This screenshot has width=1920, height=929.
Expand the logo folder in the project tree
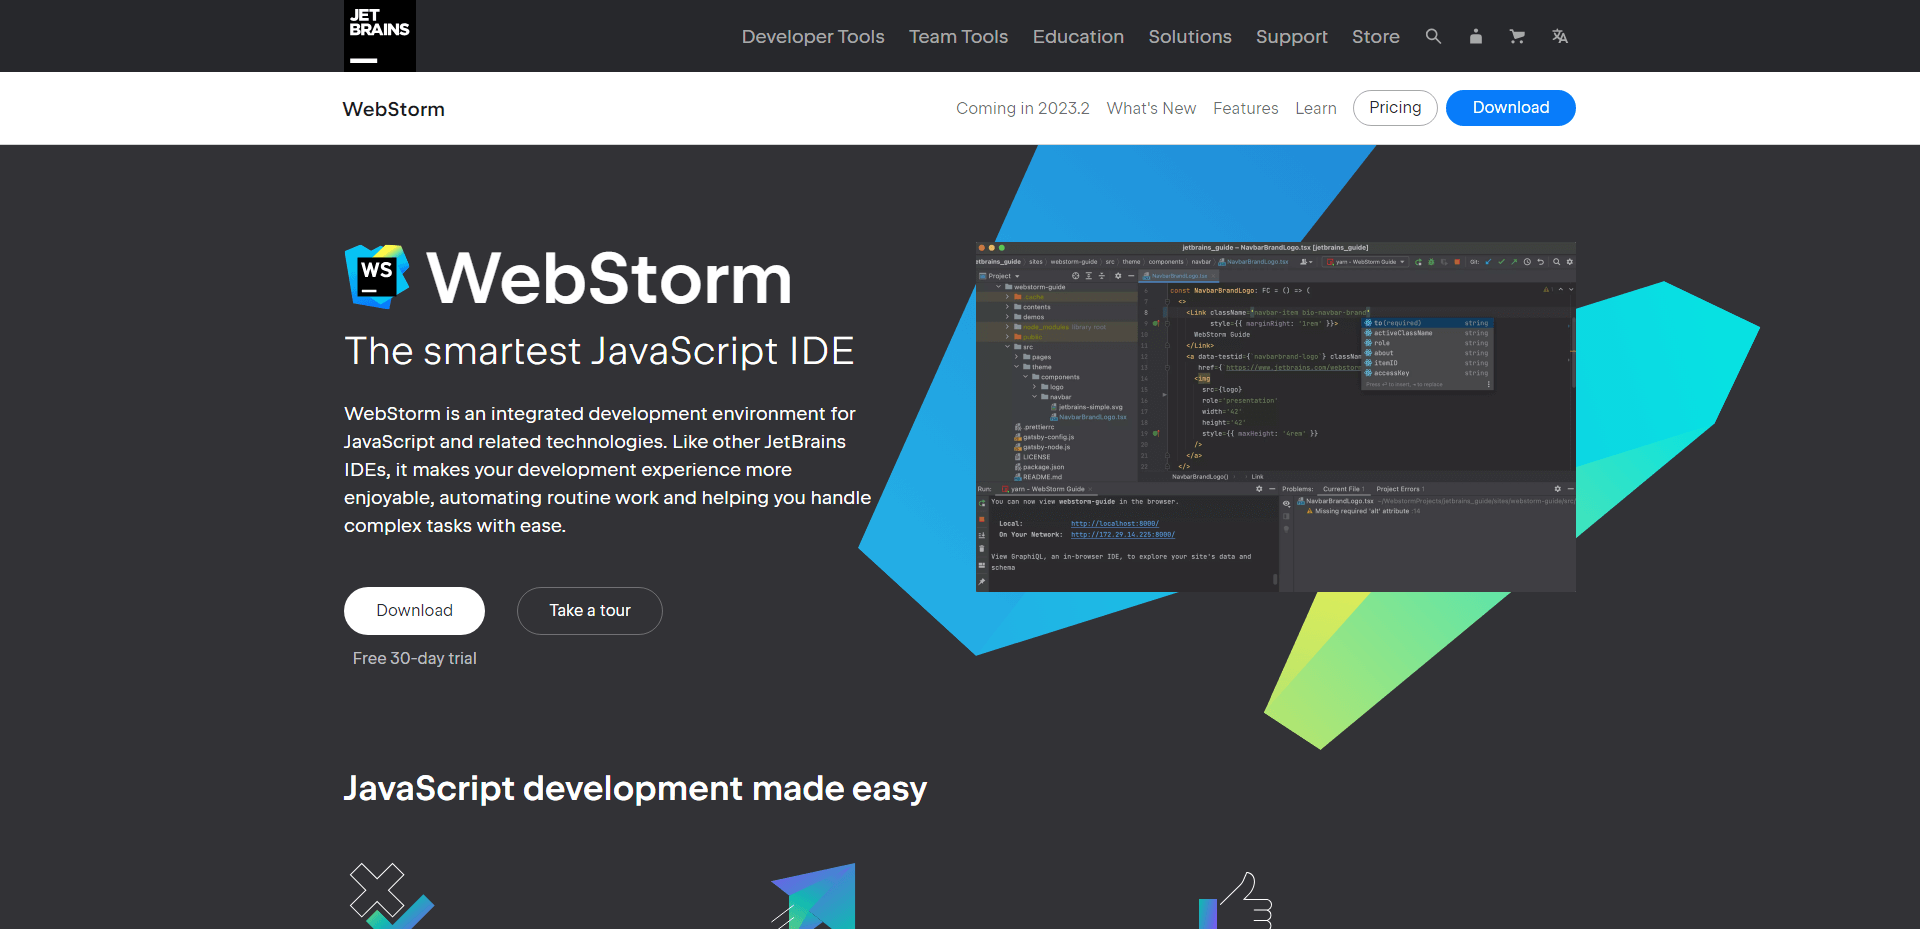click(x=1035, y=387)
